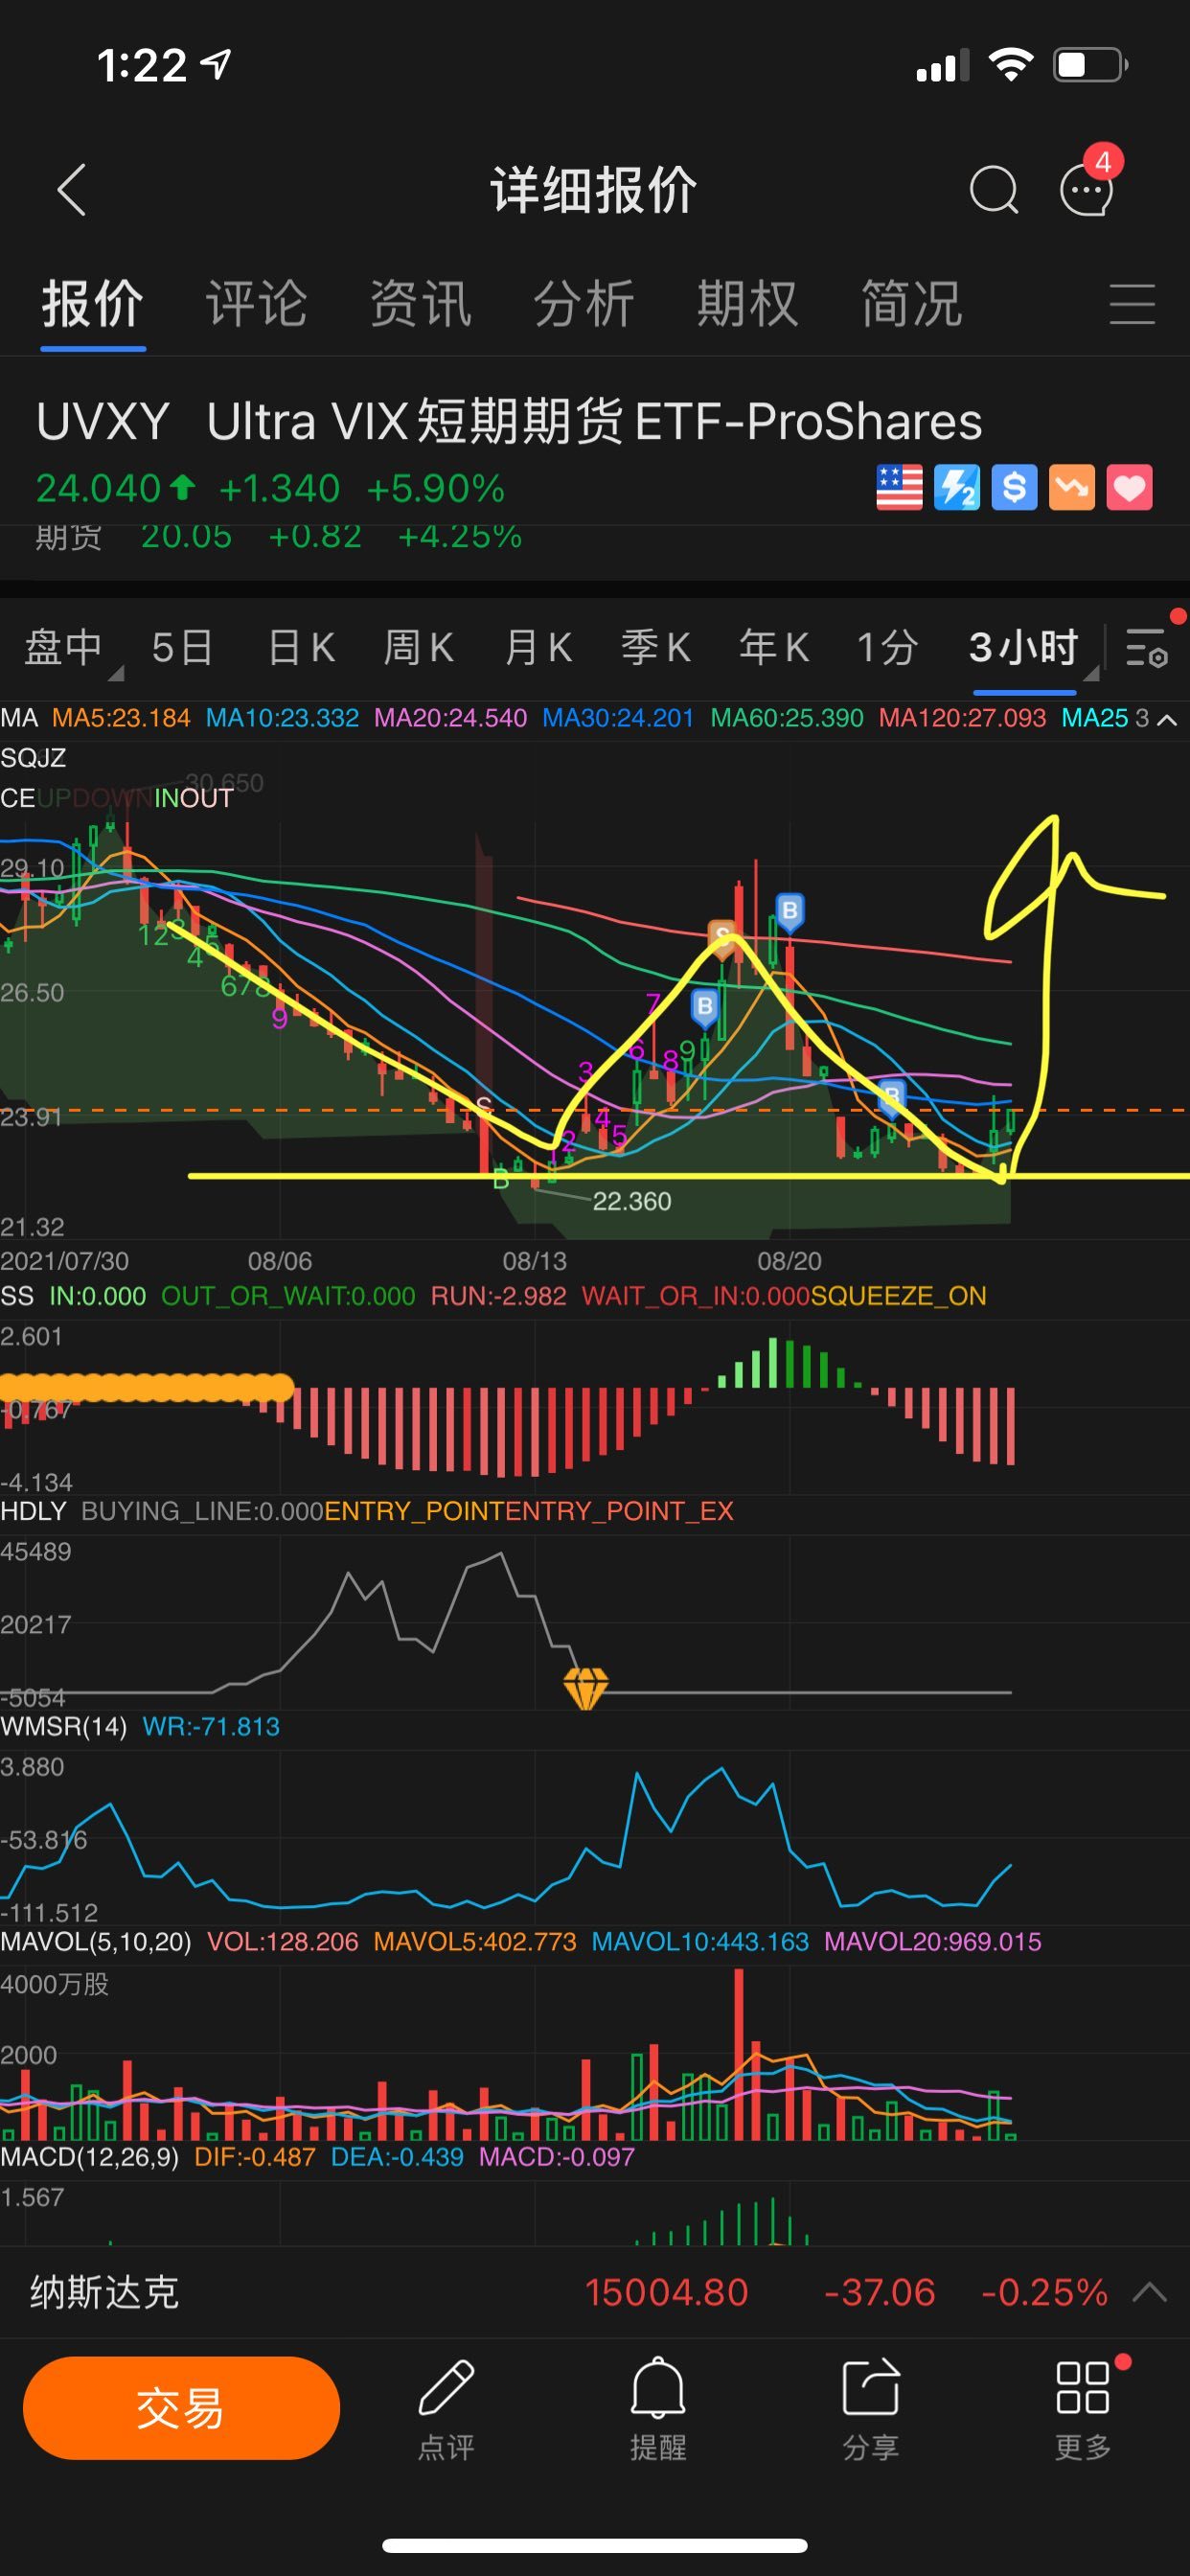Viewport: 1190px width, 2576px height.
Task: Open the hamburger menu beside 简况 tab
Action: point(1132,304)
